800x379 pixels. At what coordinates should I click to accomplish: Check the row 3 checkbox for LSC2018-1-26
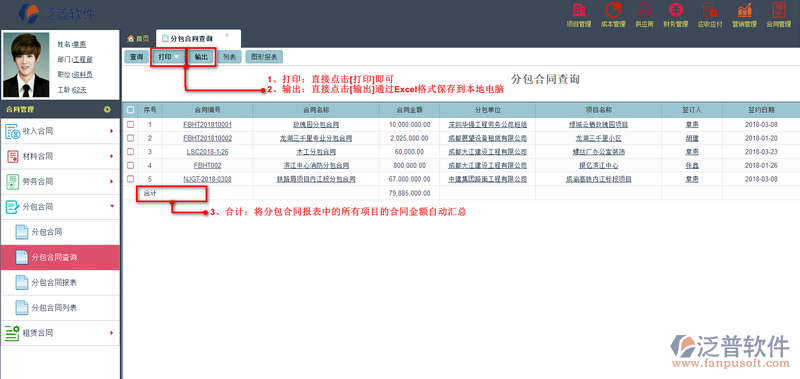(130, 151)
